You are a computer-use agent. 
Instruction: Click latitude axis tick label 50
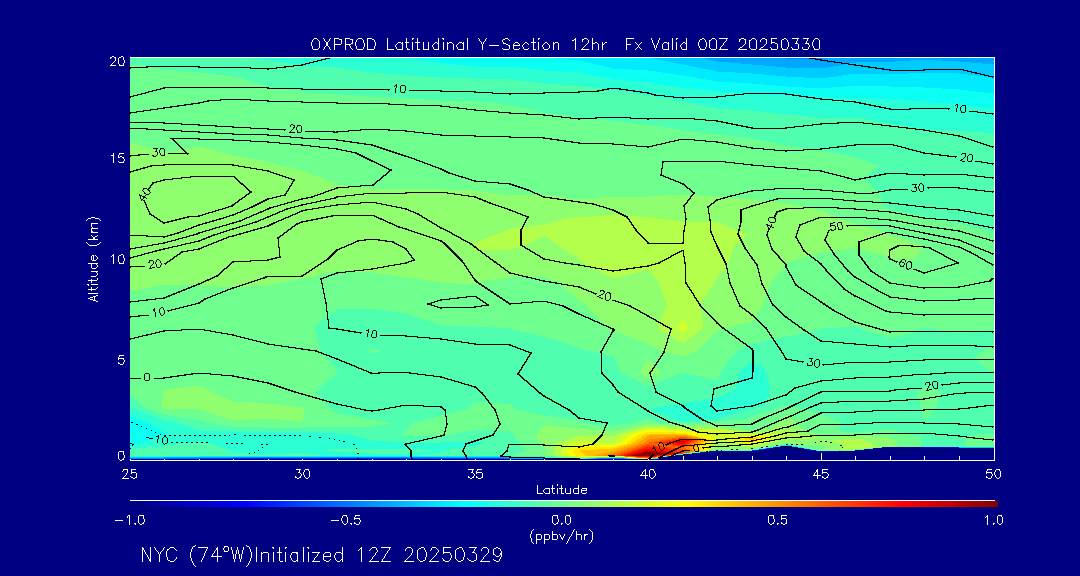pos(994,474)
